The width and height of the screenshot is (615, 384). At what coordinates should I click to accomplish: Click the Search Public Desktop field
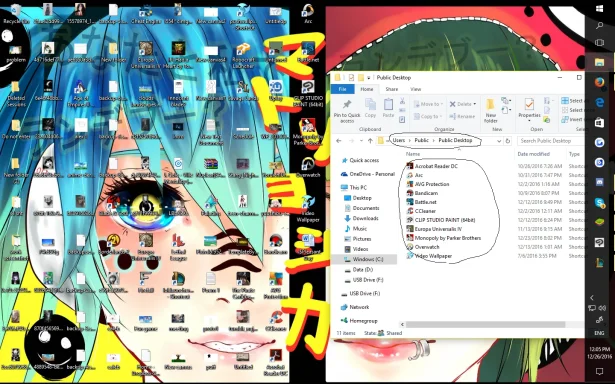(x=550, y=140)
